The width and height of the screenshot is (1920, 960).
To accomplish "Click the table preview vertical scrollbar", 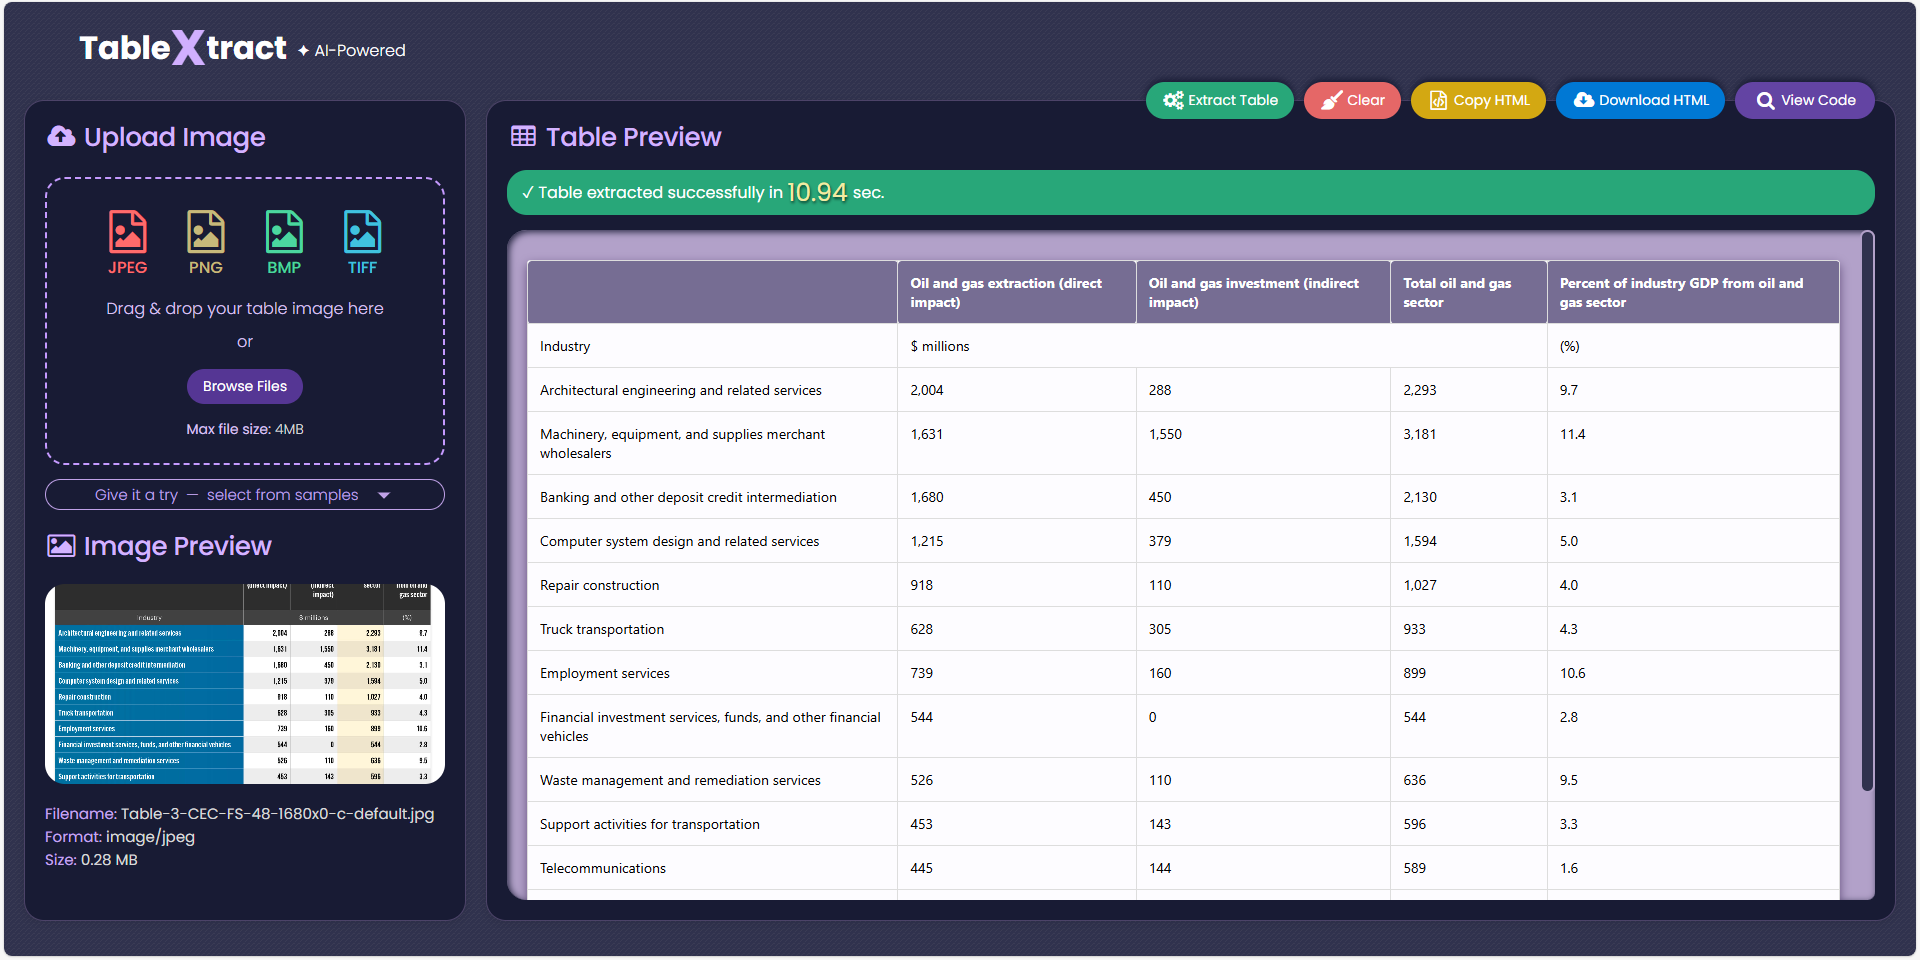I will (x=1867, y=510).
